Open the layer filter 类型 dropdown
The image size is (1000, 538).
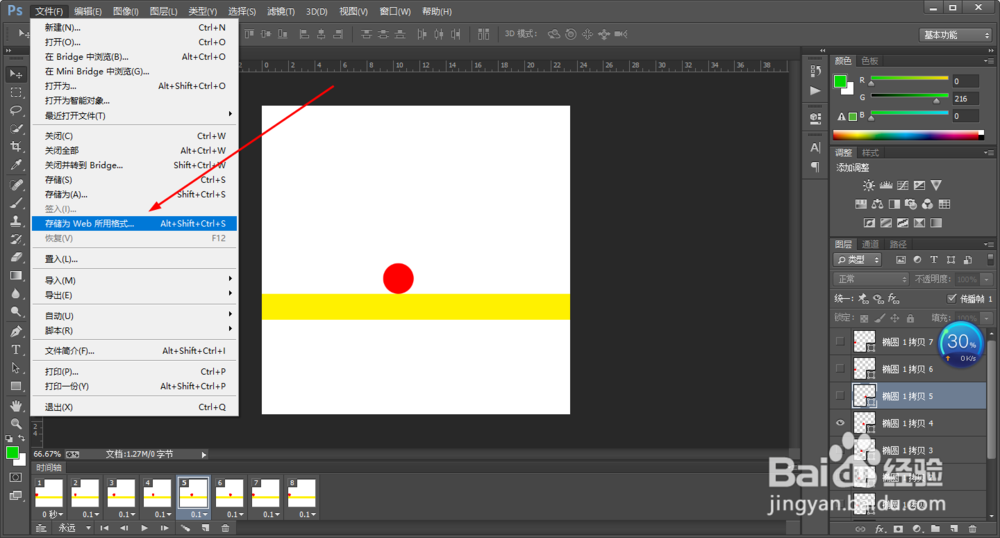858,260
